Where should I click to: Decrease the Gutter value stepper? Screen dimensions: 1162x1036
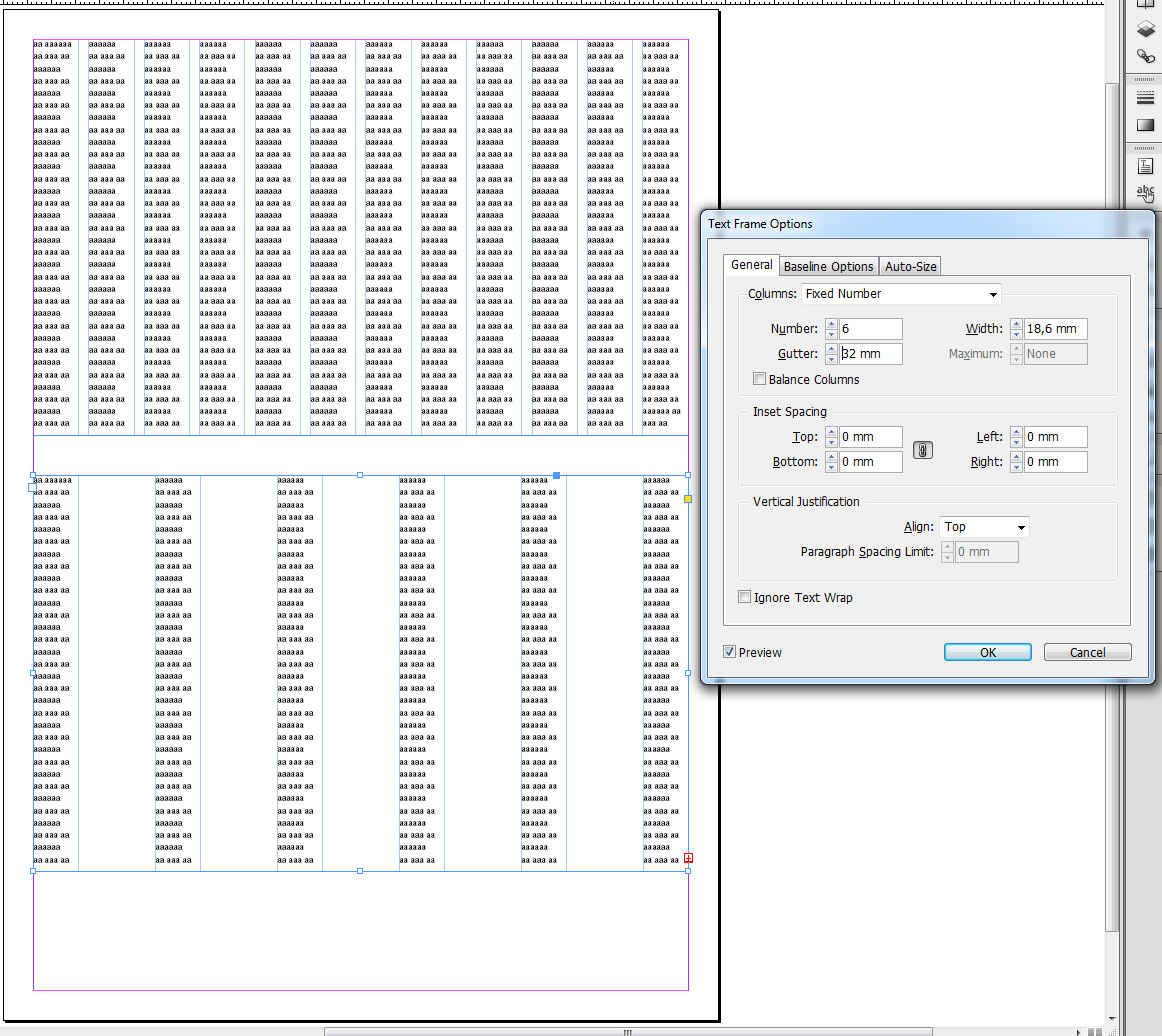(831, 359)
